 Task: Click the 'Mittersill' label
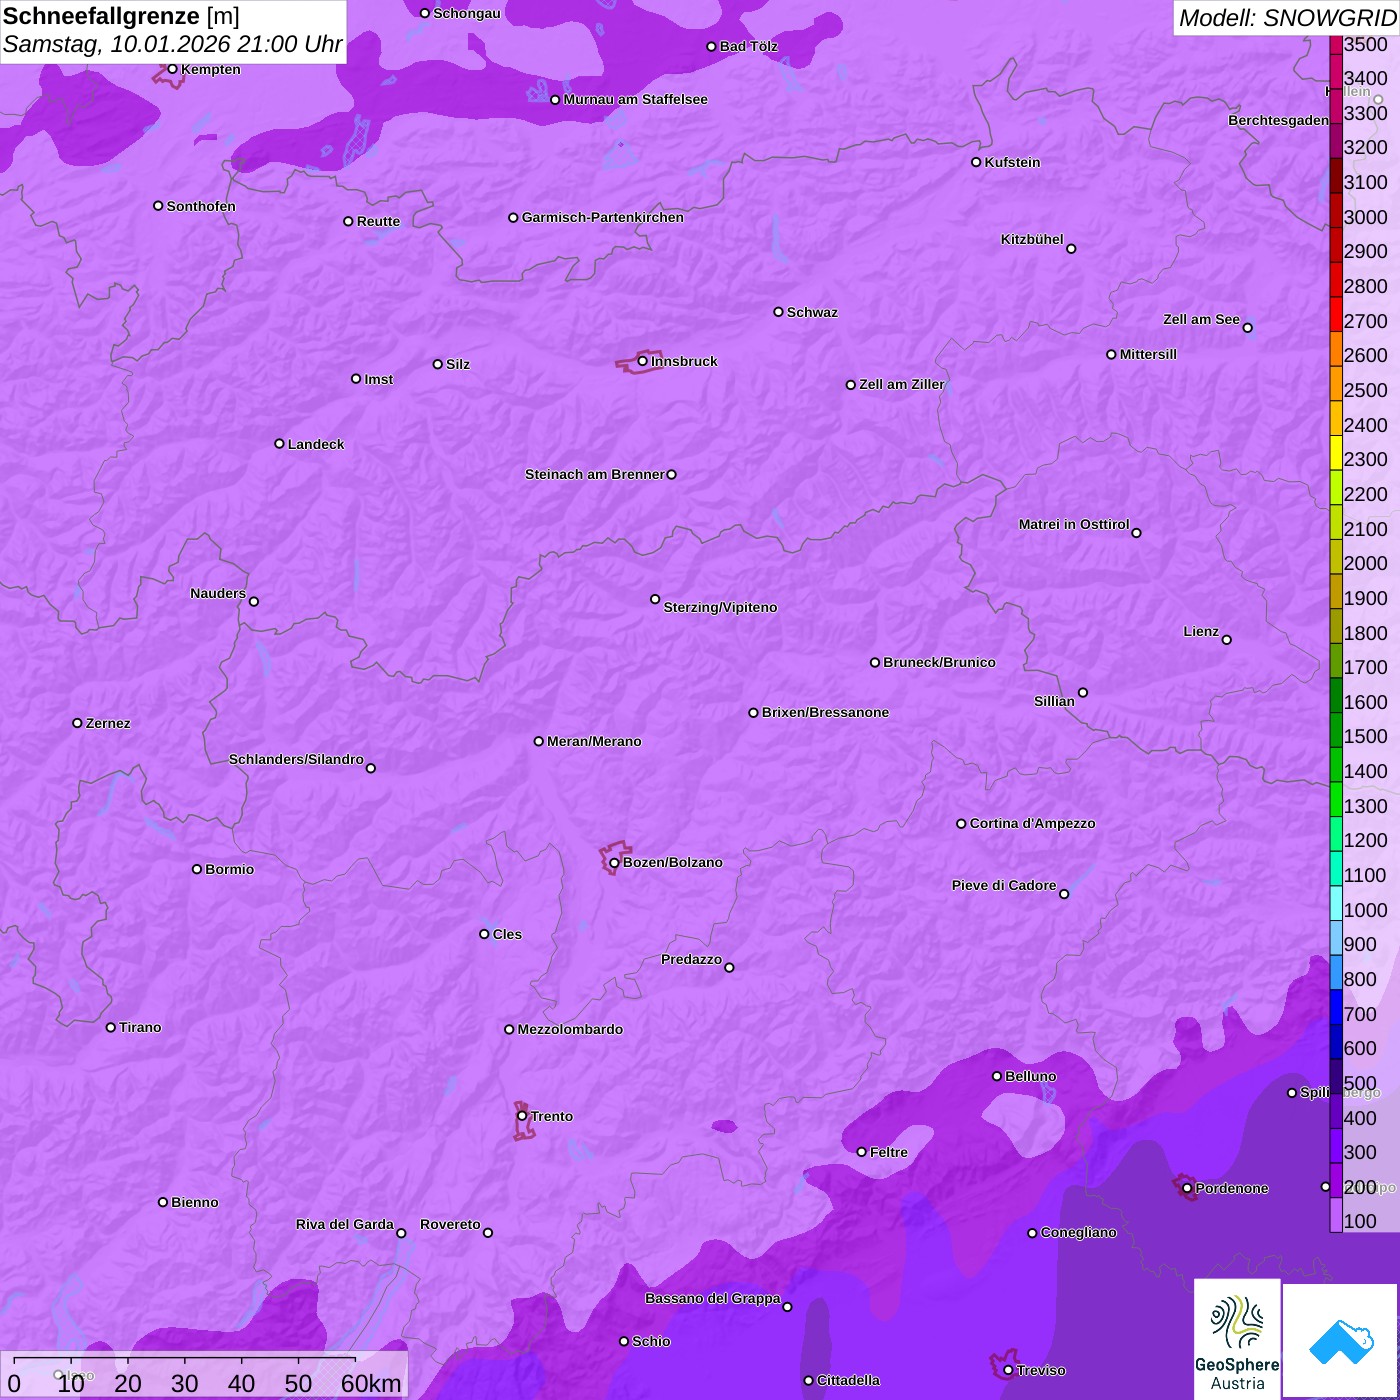point(1148,354)
